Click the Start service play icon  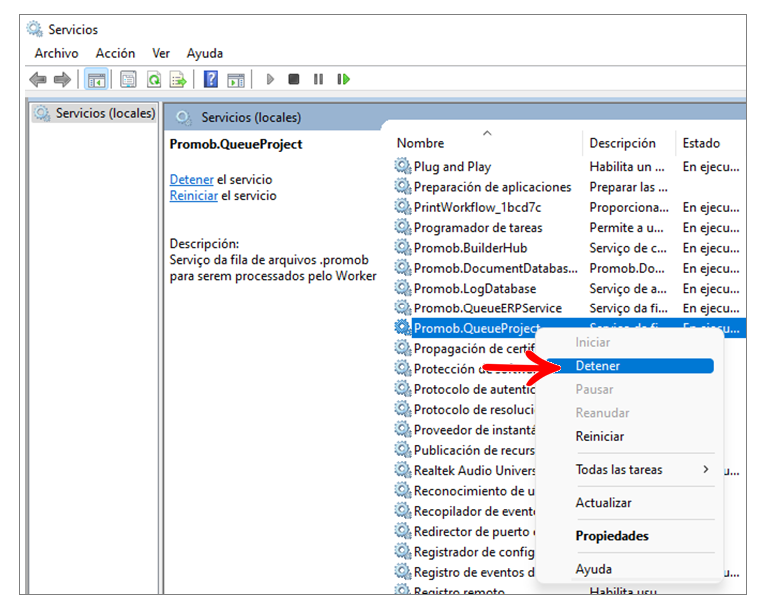pos(270,79)
